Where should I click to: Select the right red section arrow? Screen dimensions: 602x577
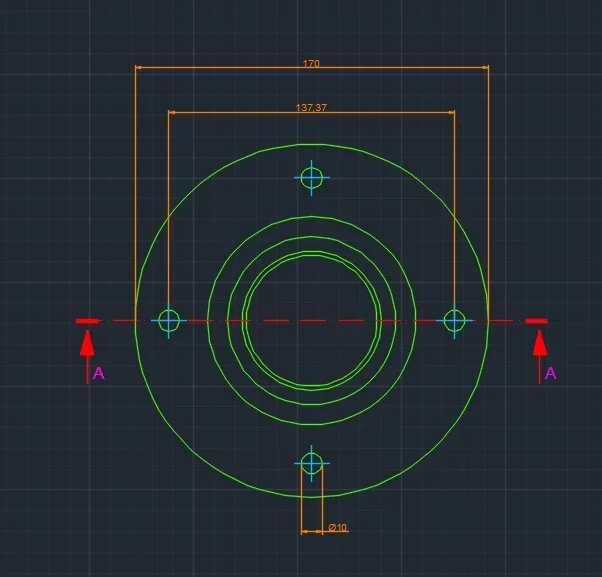click(540, 345)
